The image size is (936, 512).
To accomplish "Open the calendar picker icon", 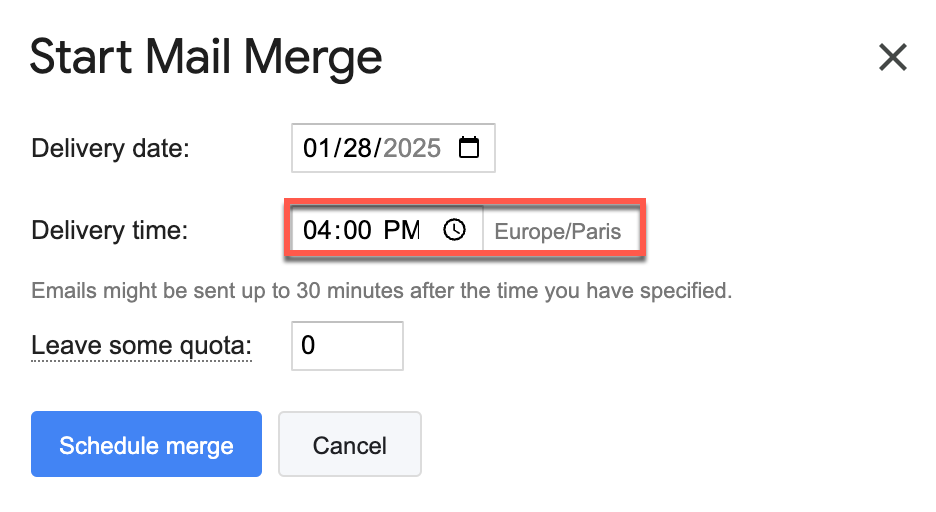I will pos(468,148).
